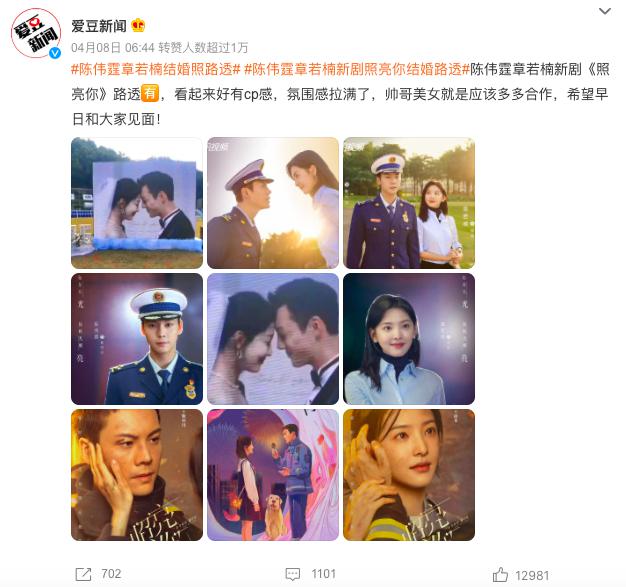The image size is (626, 587).
Task: Click the crown membership badge icon
Action: 138,26
